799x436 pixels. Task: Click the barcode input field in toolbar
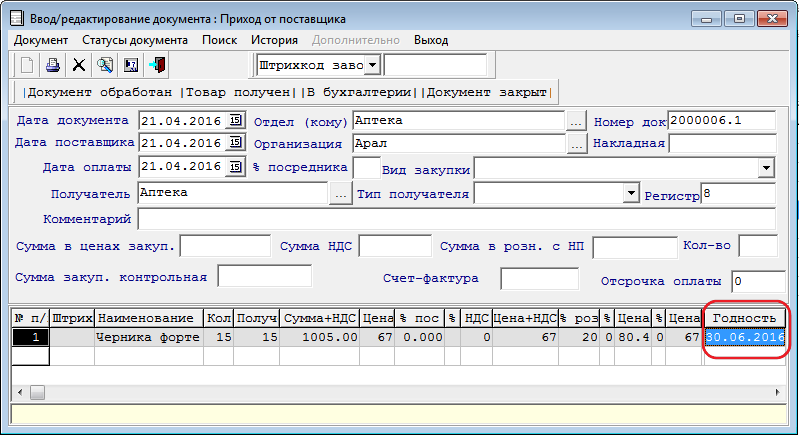(x=435, y=65)
